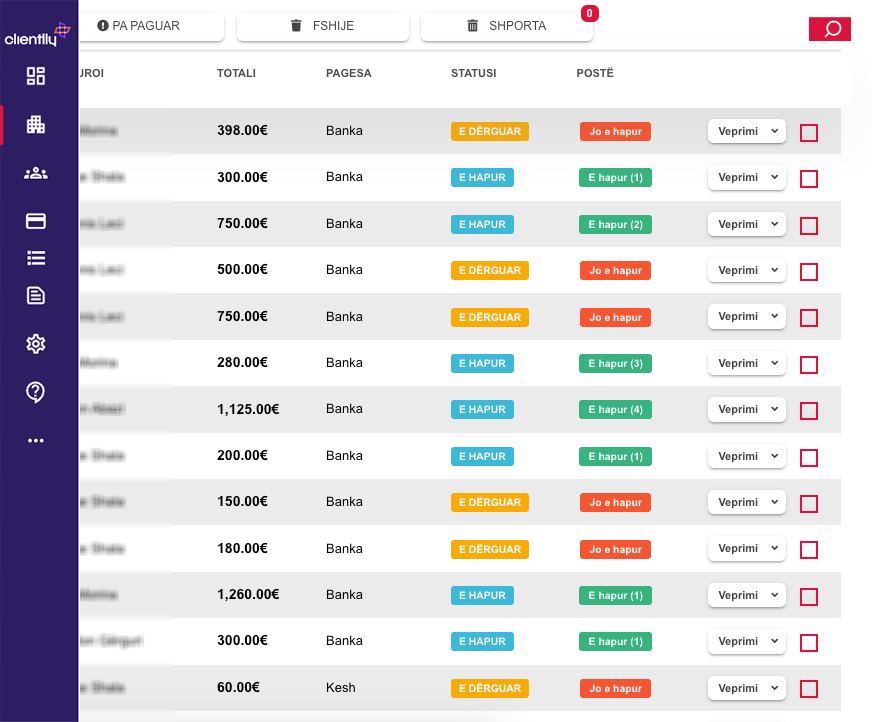Click the companies building icon in sidebar

tap(36, 125)
